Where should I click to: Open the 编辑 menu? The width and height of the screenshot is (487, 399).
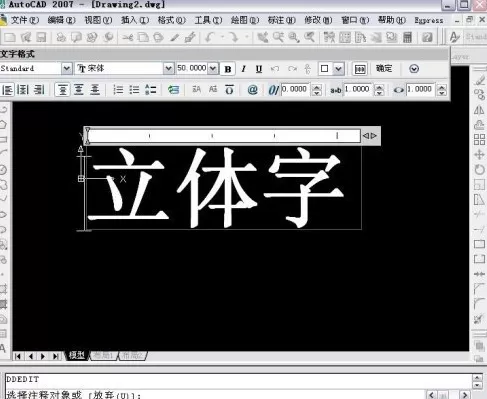click(x=61, y=20)
